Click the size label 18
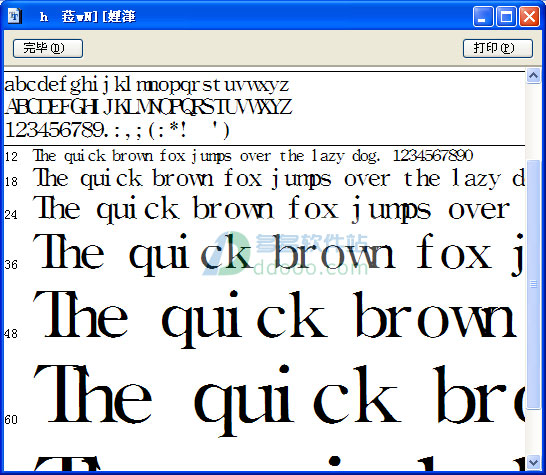 click(11, 181)
